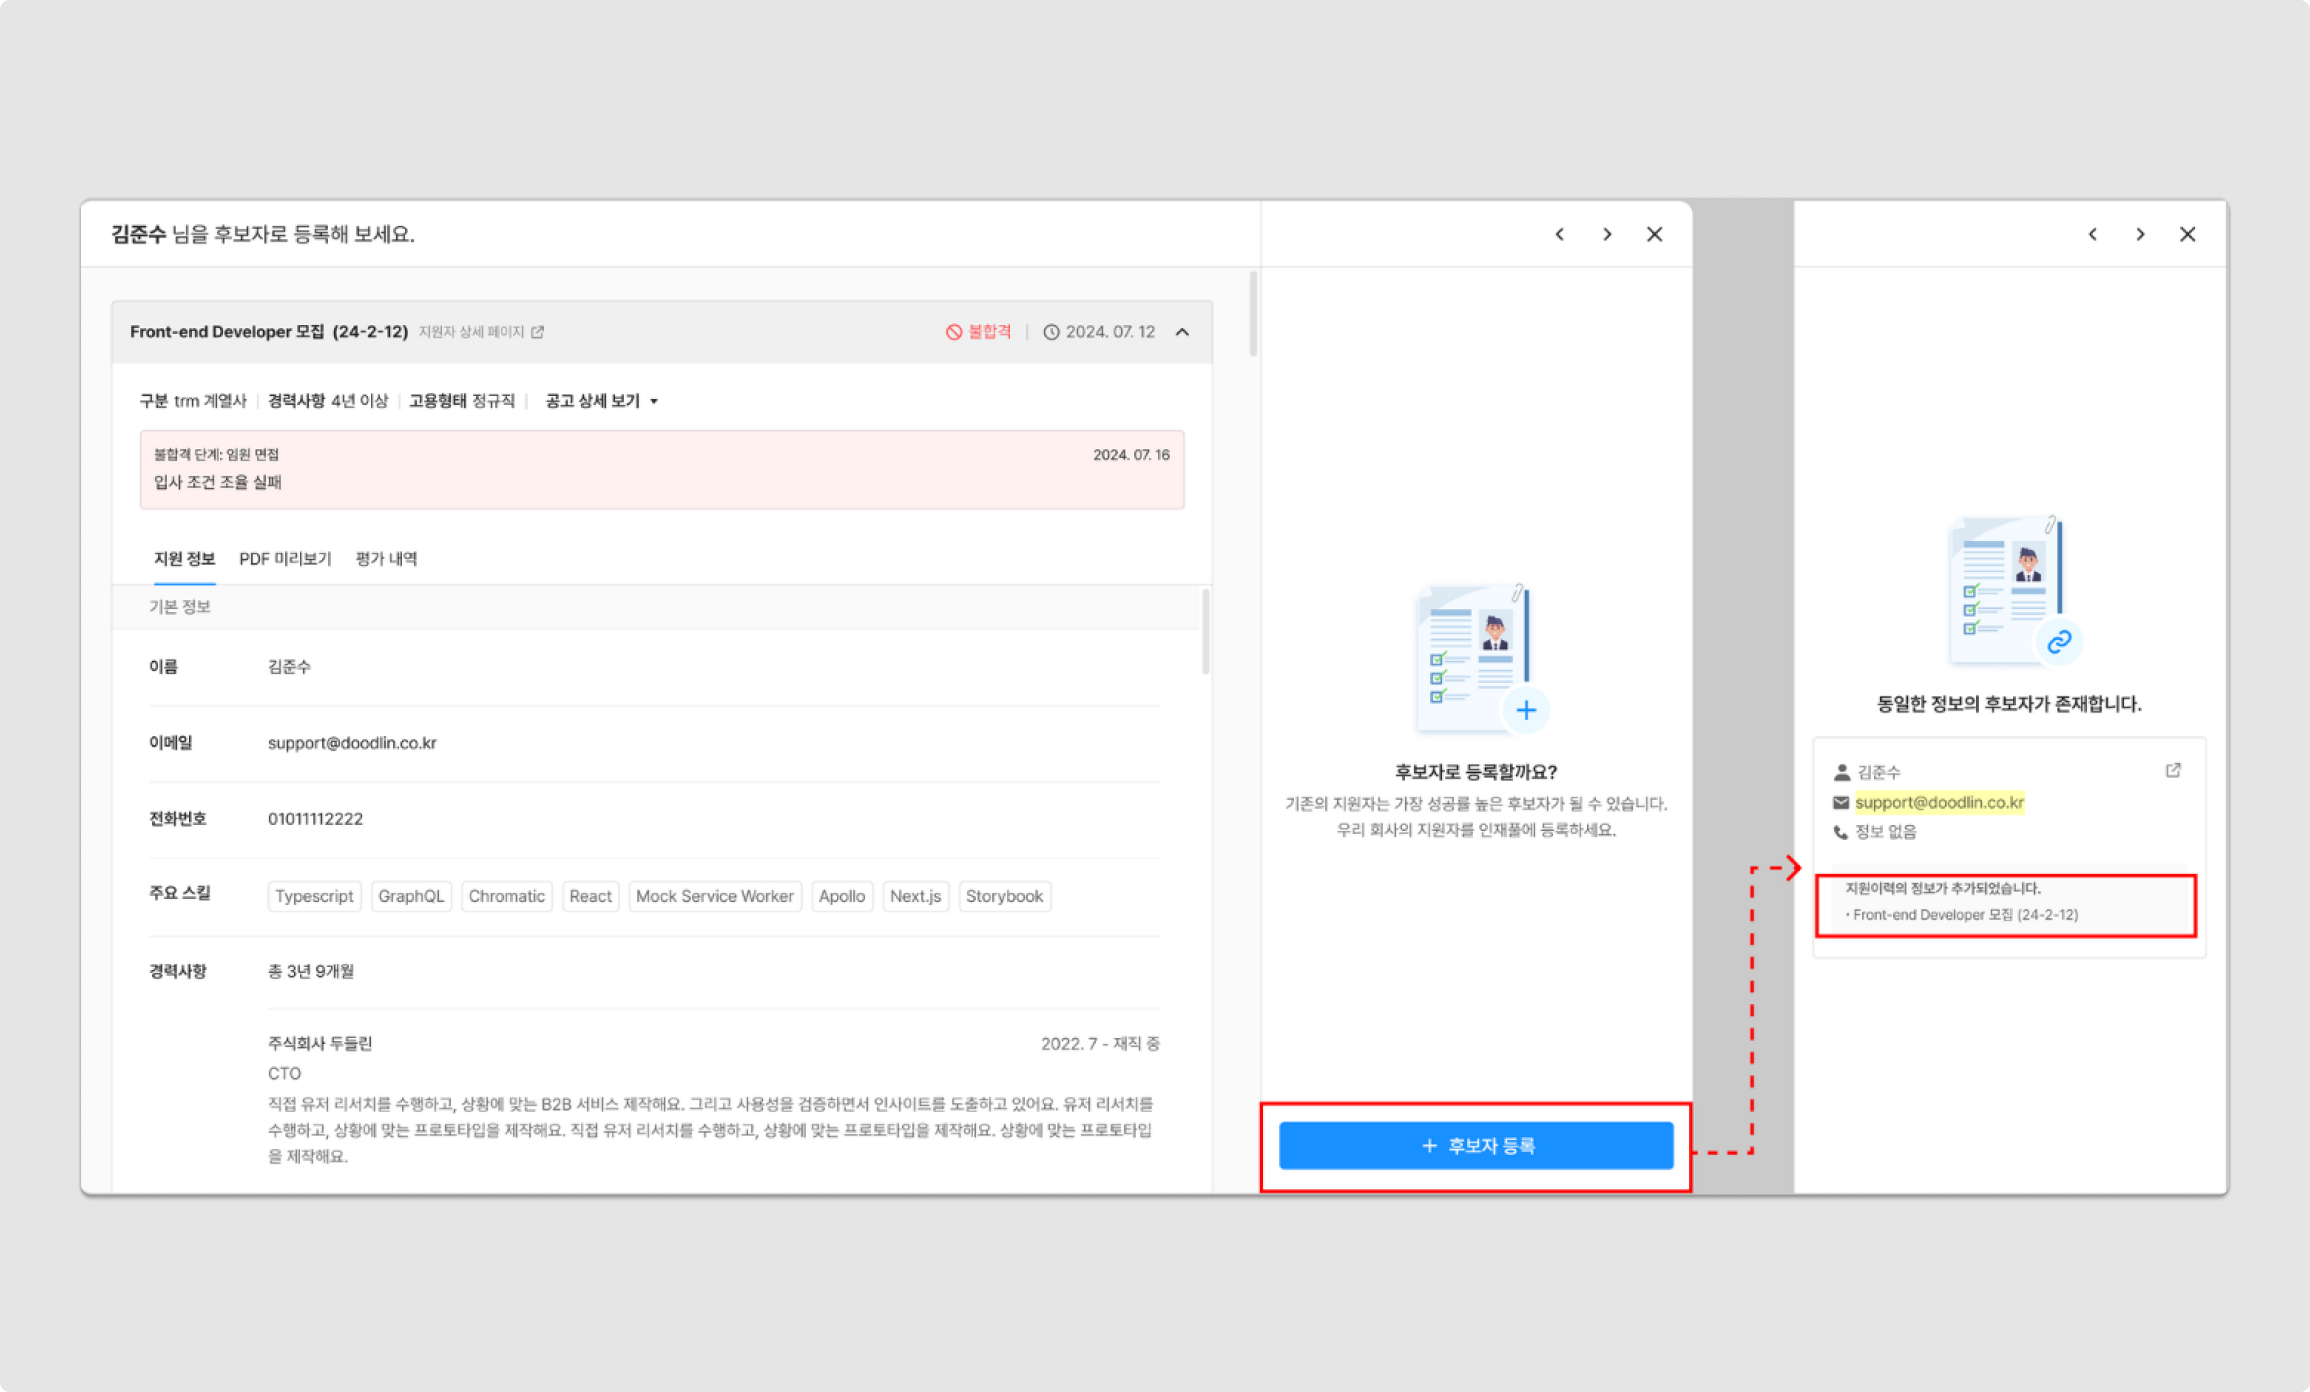Click the main content vertical scrollbar
The width and height of the screenshot is (2310, 1392).
1253,315
